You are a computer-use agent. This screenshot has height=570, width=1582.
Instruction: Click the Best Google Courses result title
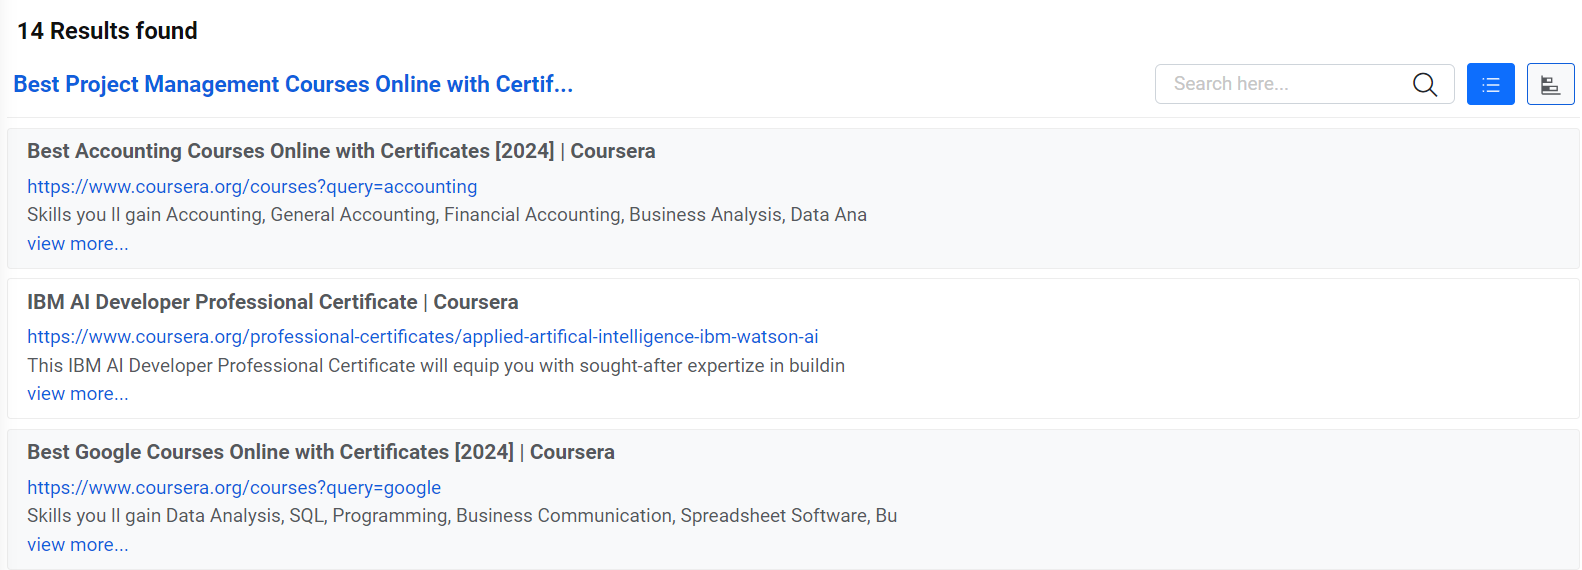pos(320,452)
